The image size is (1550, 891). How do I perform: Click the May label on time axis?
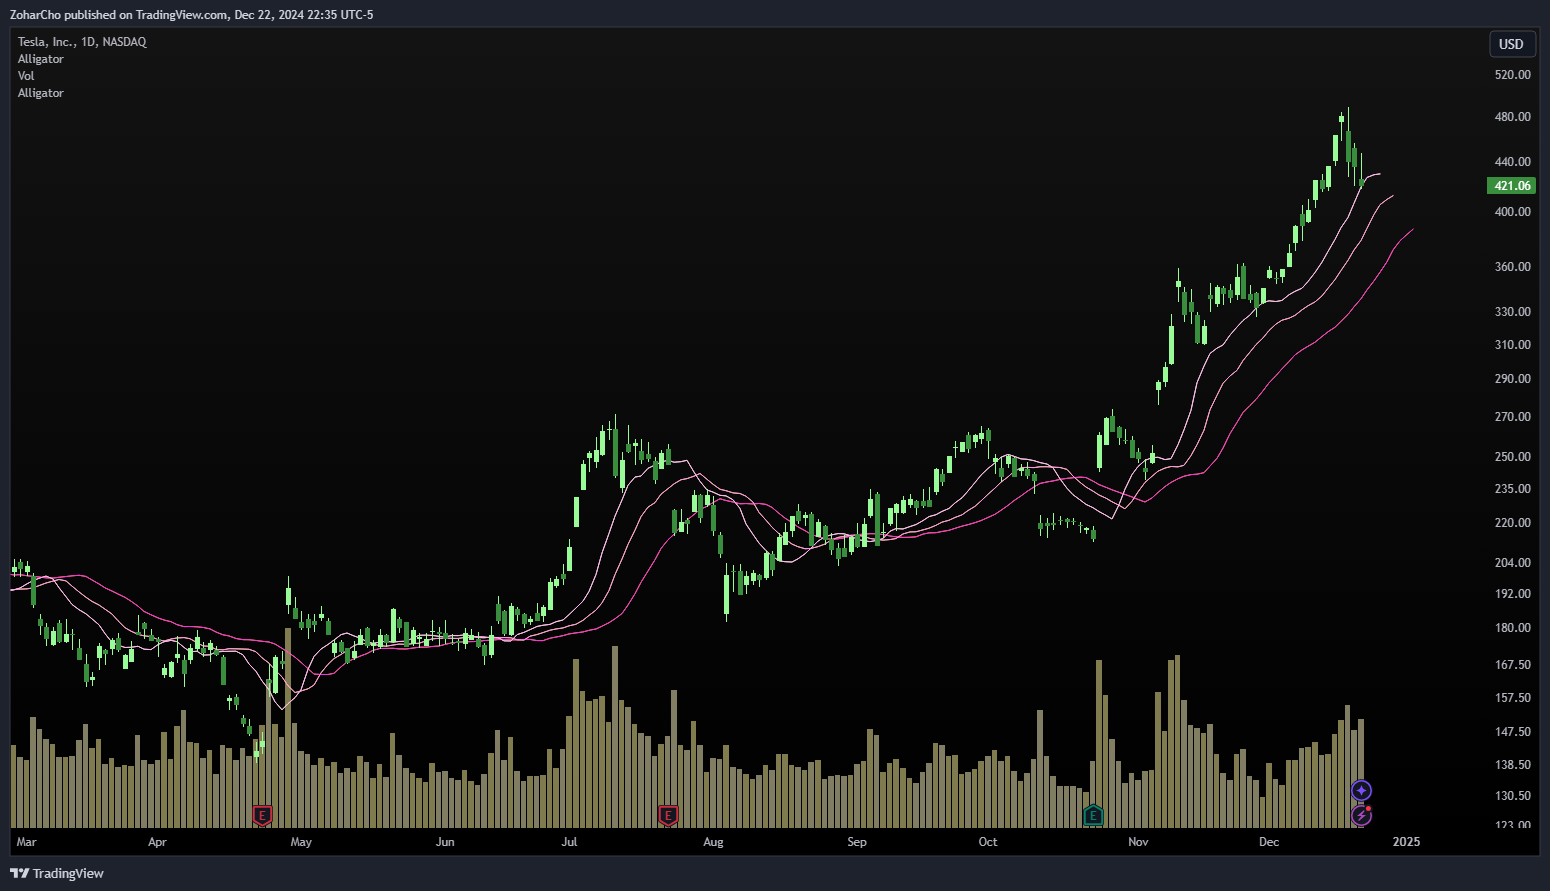[x=301, y=842]
